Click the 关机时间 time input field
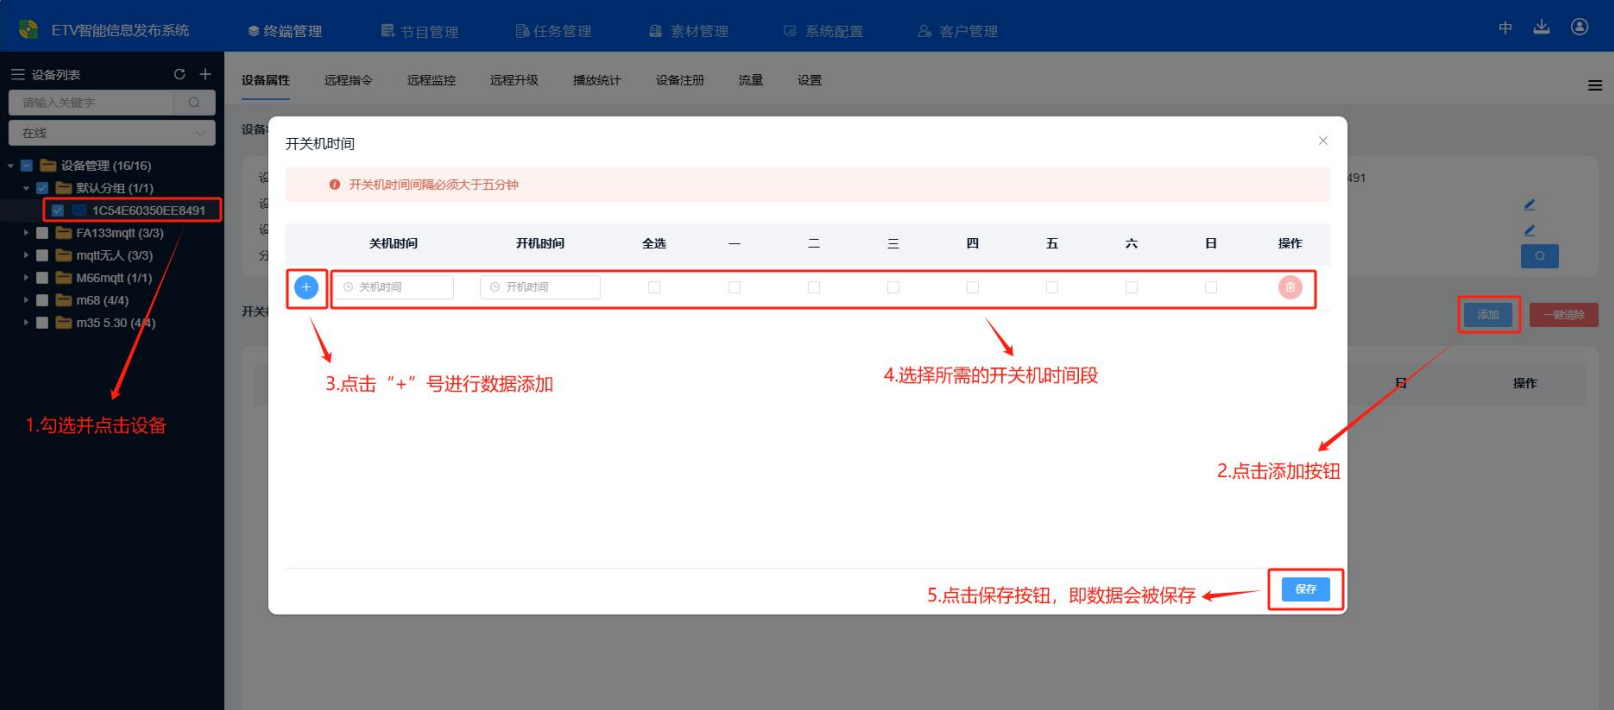Image resolution: width=1614 pixels, height=710 pixels. pyautogui.click(x=395, y=287)
